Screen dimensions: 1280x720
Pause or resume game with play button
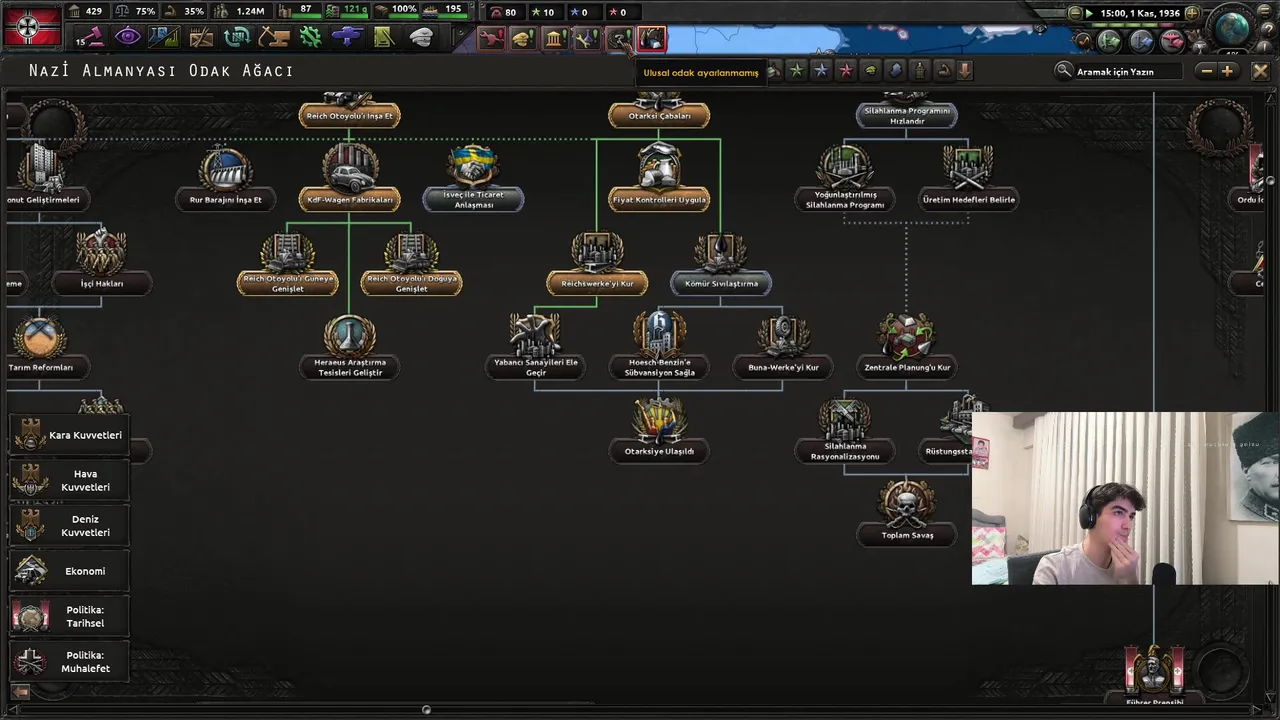coord(1089,13)
